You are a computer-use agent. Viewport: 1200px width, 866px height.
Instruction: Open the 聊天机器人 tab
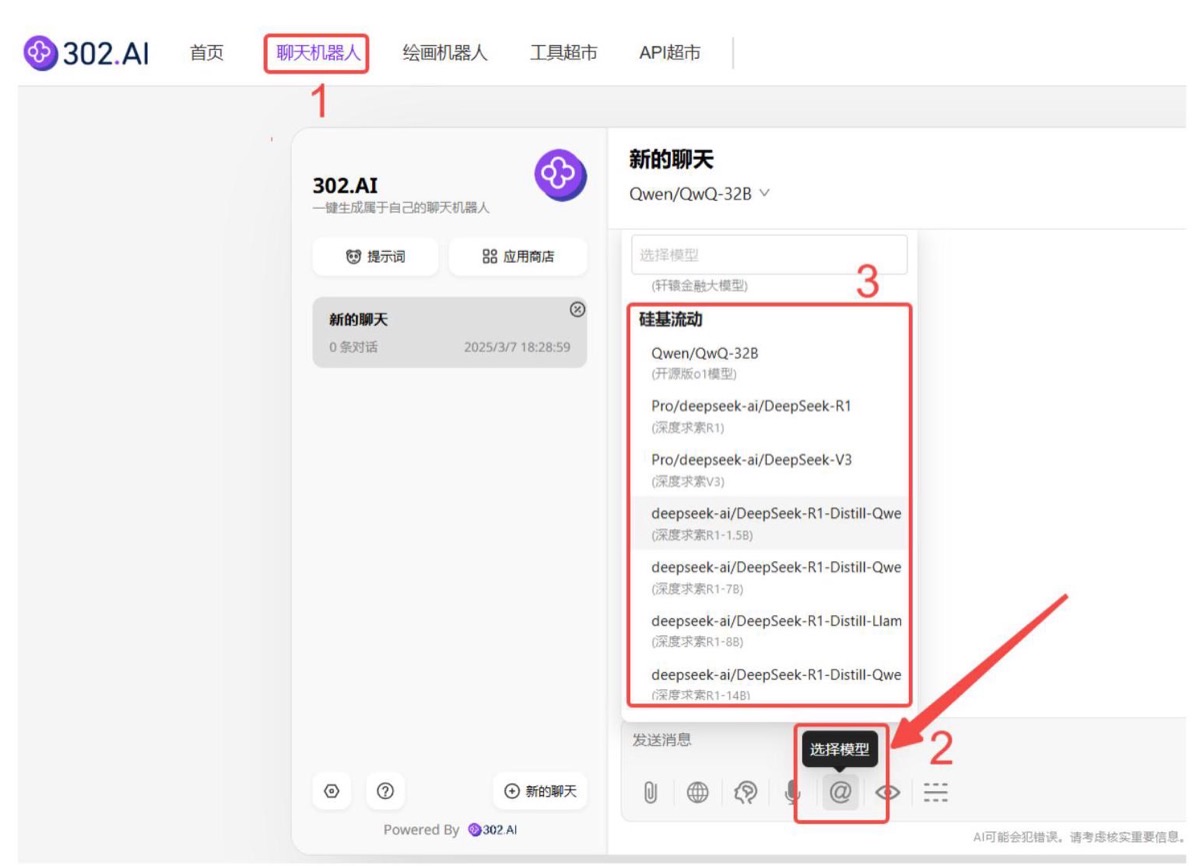point(318,53)
